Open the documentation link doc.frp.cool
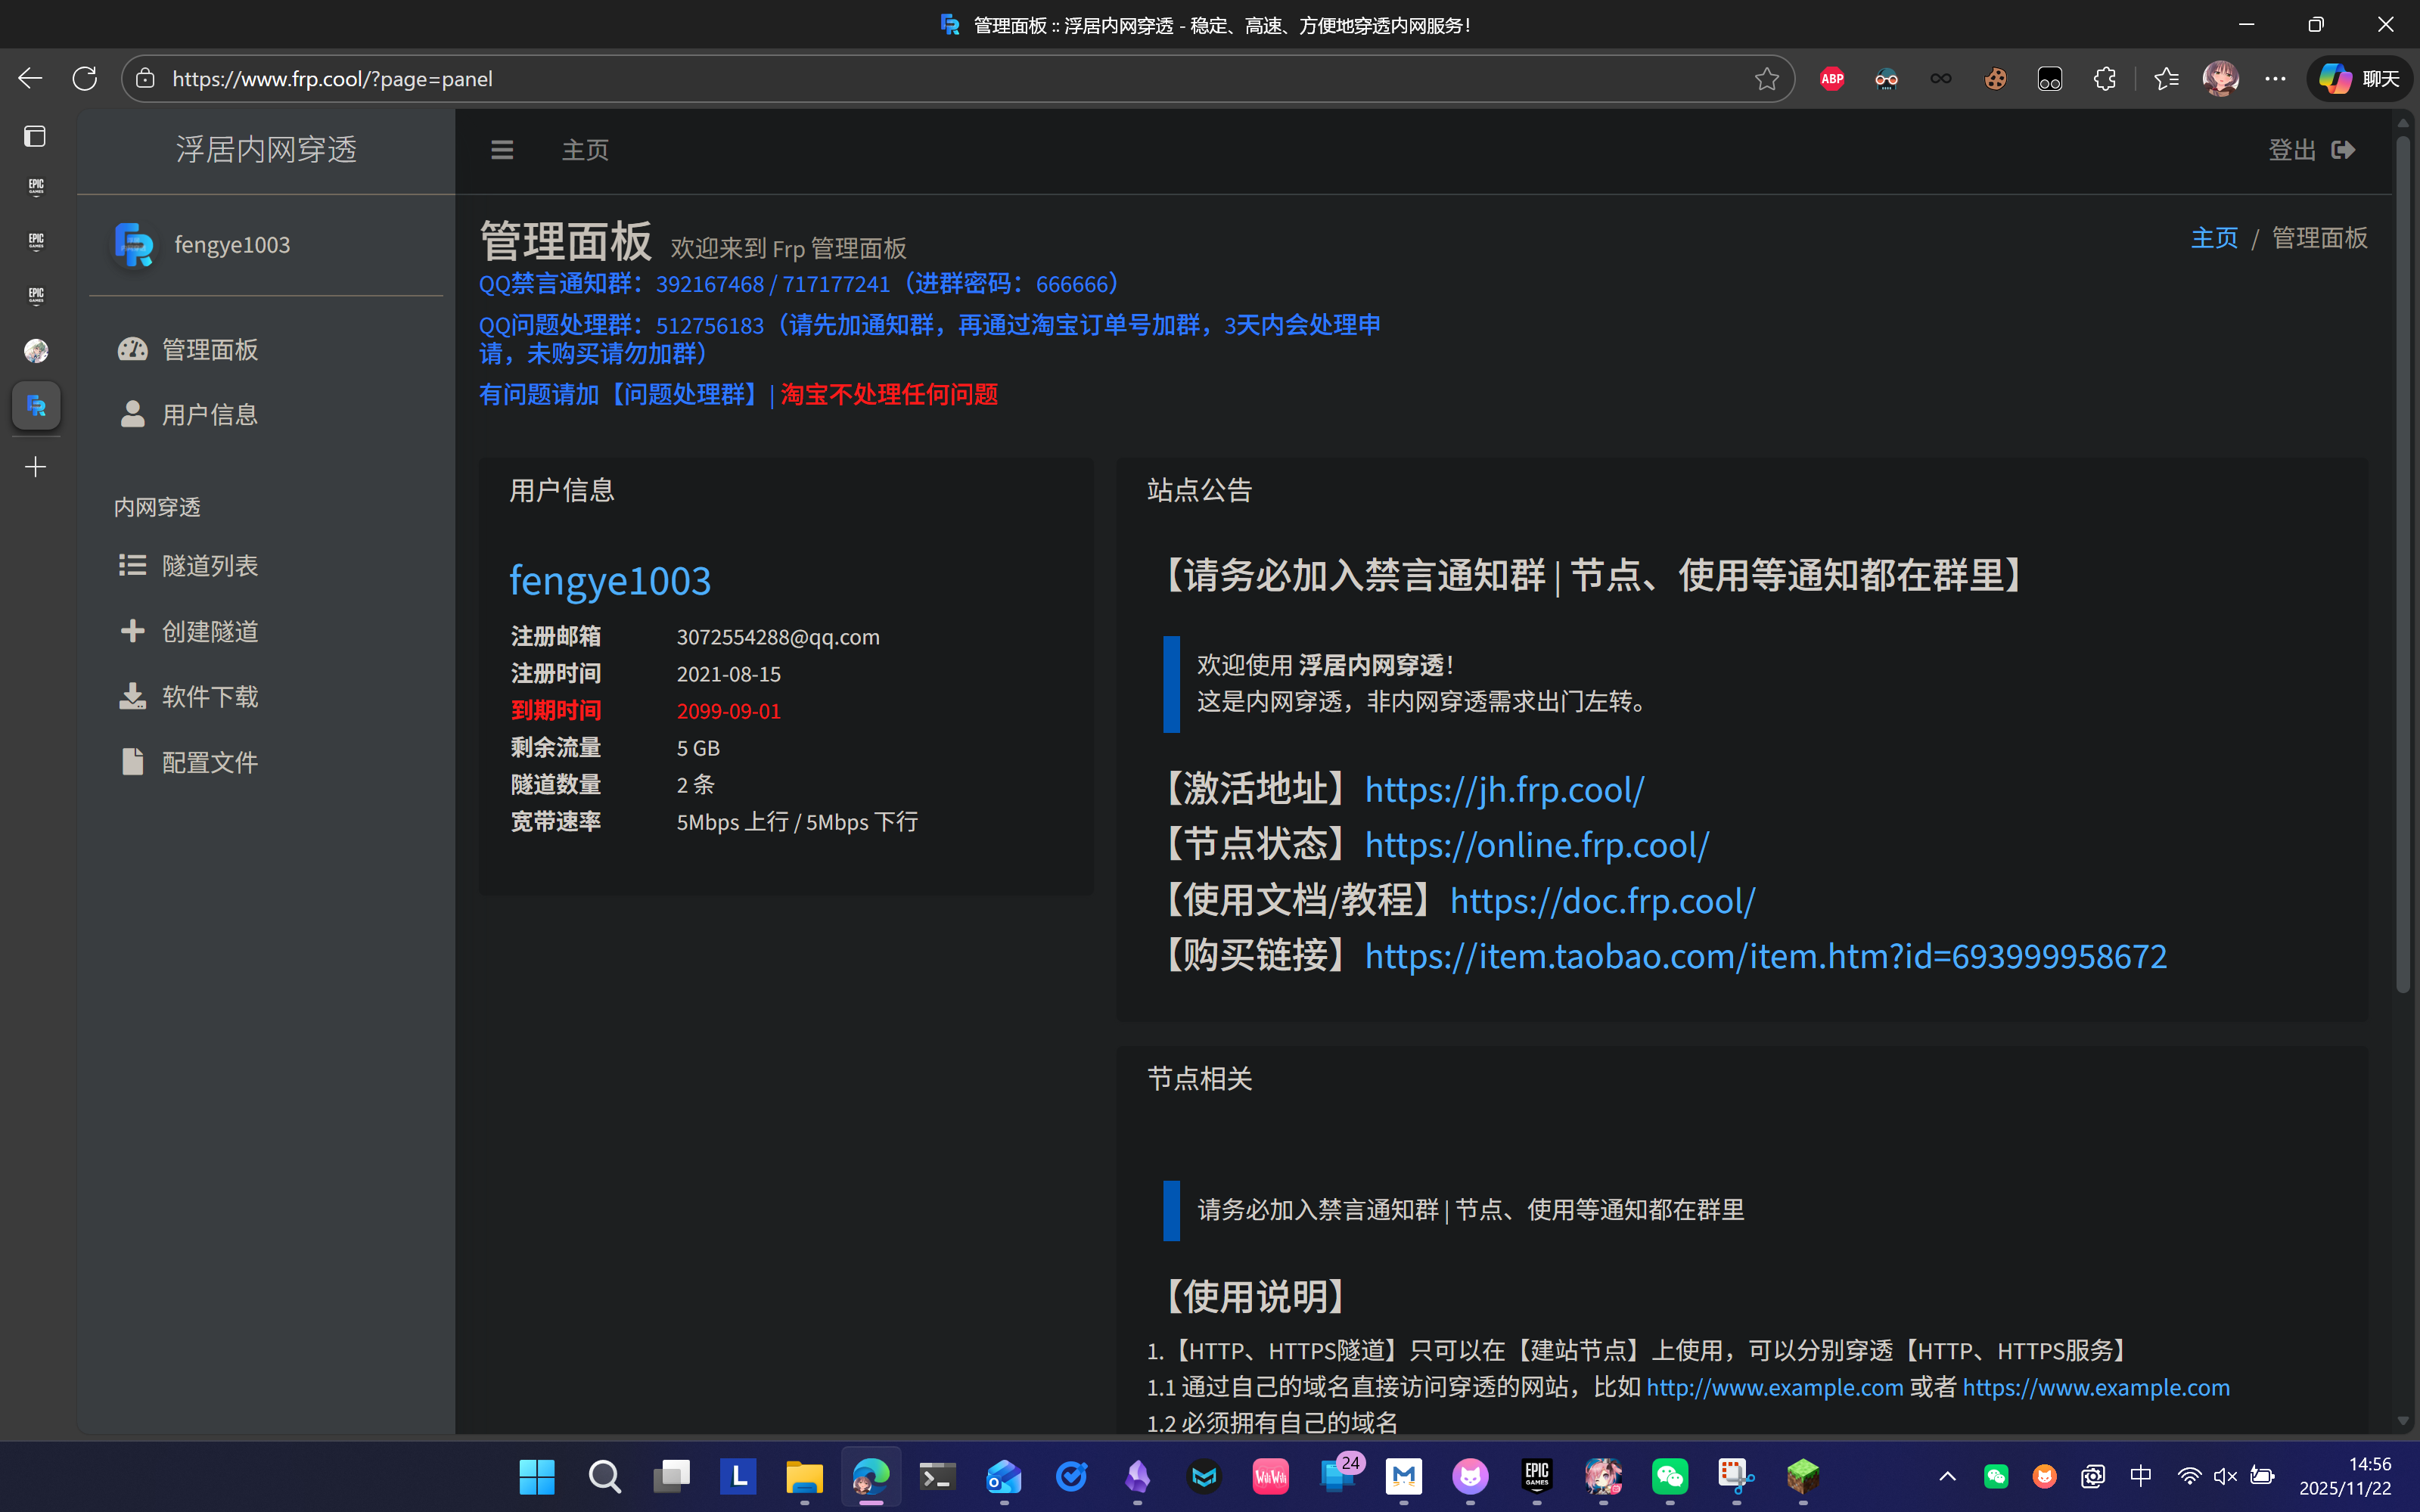Viewport: 2420px width, 1512px height. [x=1602, y=902]
